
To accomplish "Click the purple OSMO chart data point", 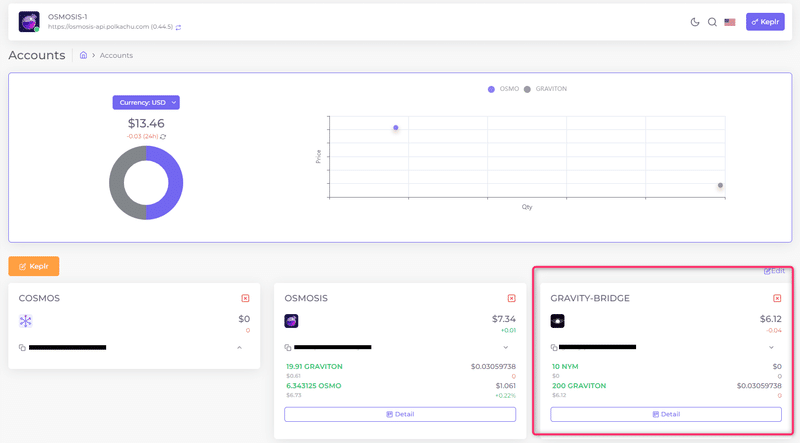I will [395, 128].
